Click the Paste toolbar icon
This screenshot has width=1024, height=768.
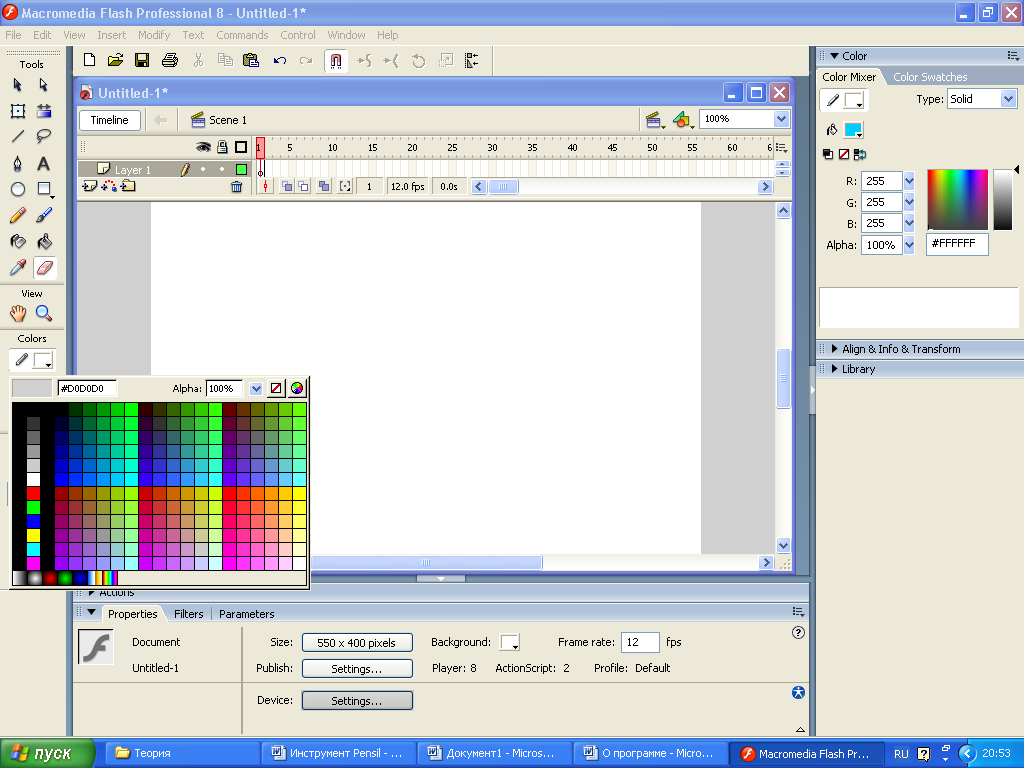251,61
